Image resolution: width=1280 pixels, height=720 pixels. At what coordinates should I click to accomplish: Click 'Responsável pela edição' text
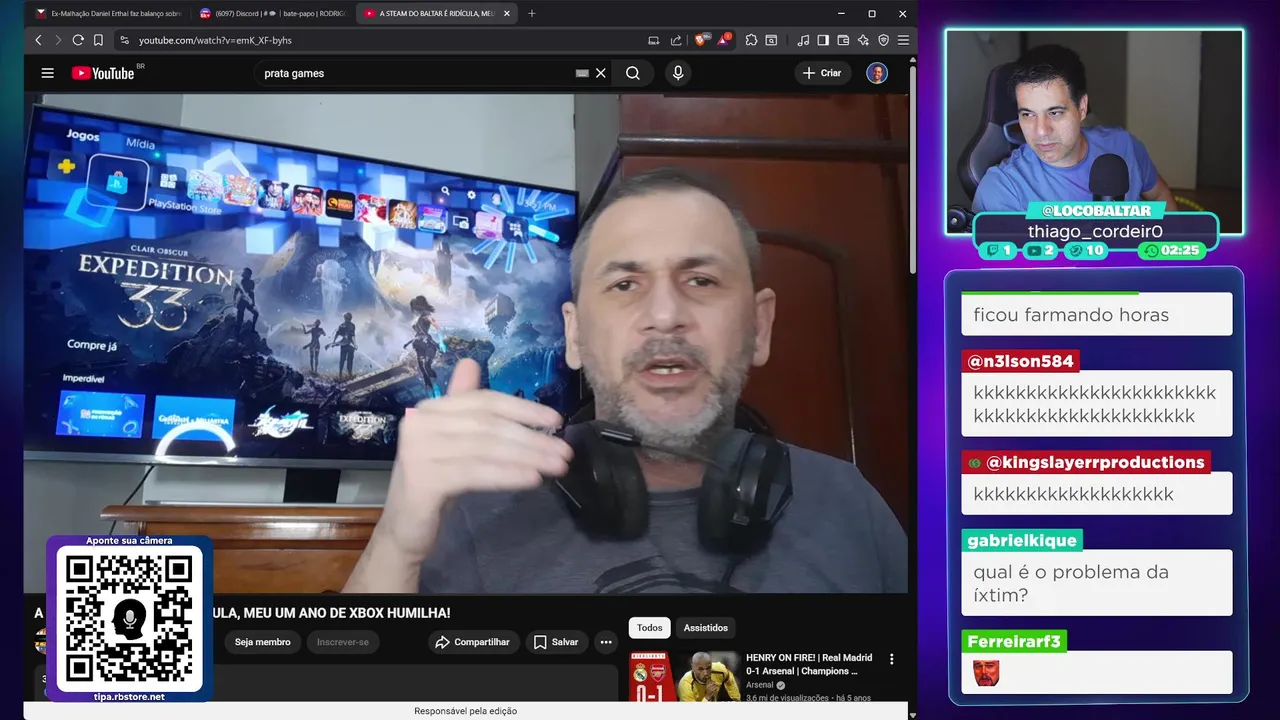466,711
